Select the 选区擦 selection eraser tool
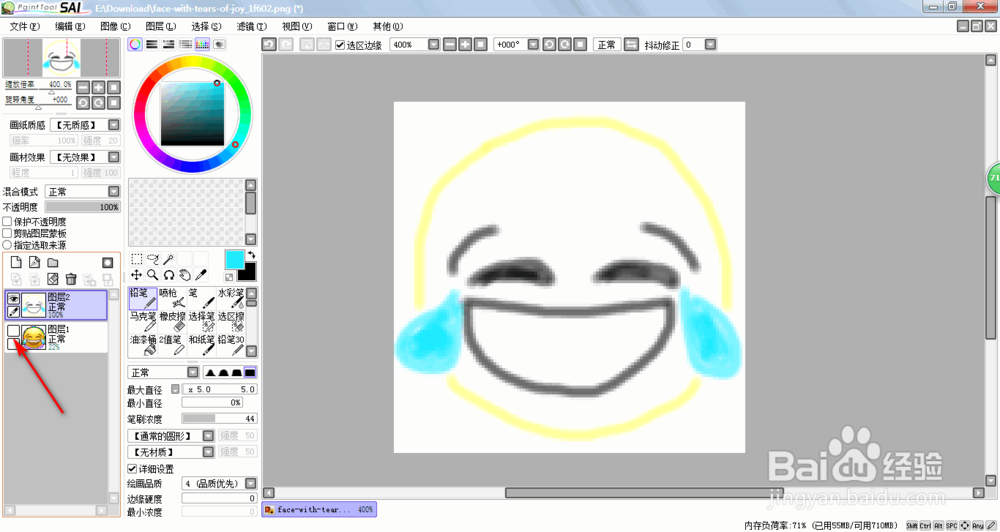The width and height of the screenshot is (1000, 532). [231, 322]
